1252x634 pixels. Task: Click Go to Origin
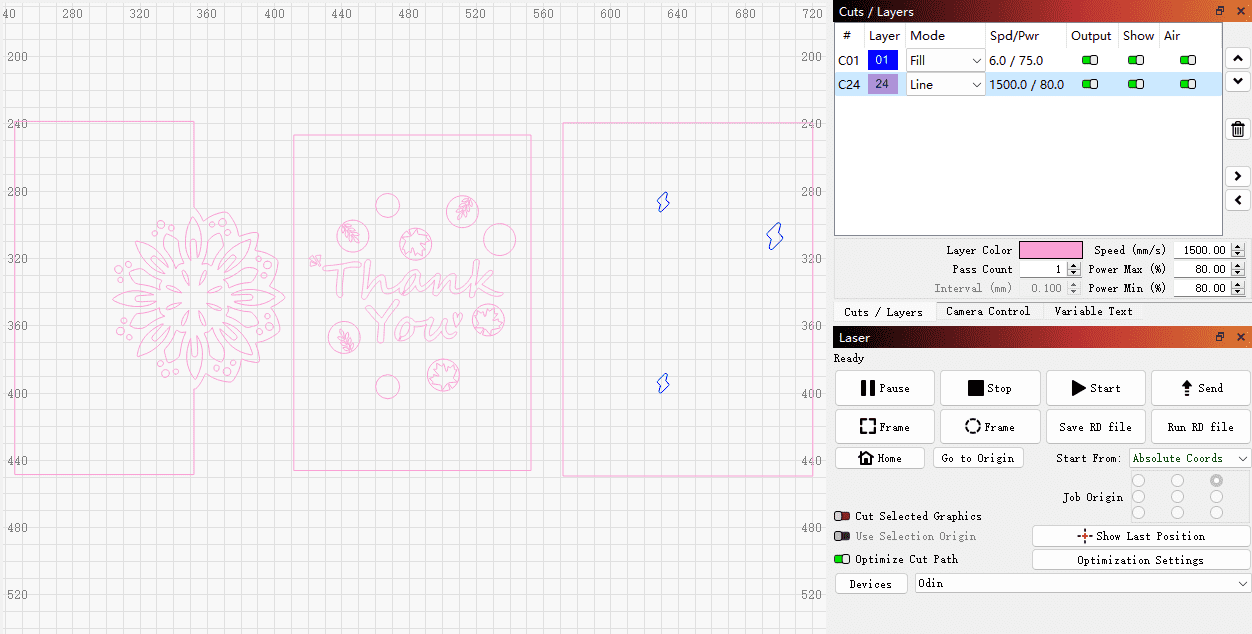(x=978, y=458)
